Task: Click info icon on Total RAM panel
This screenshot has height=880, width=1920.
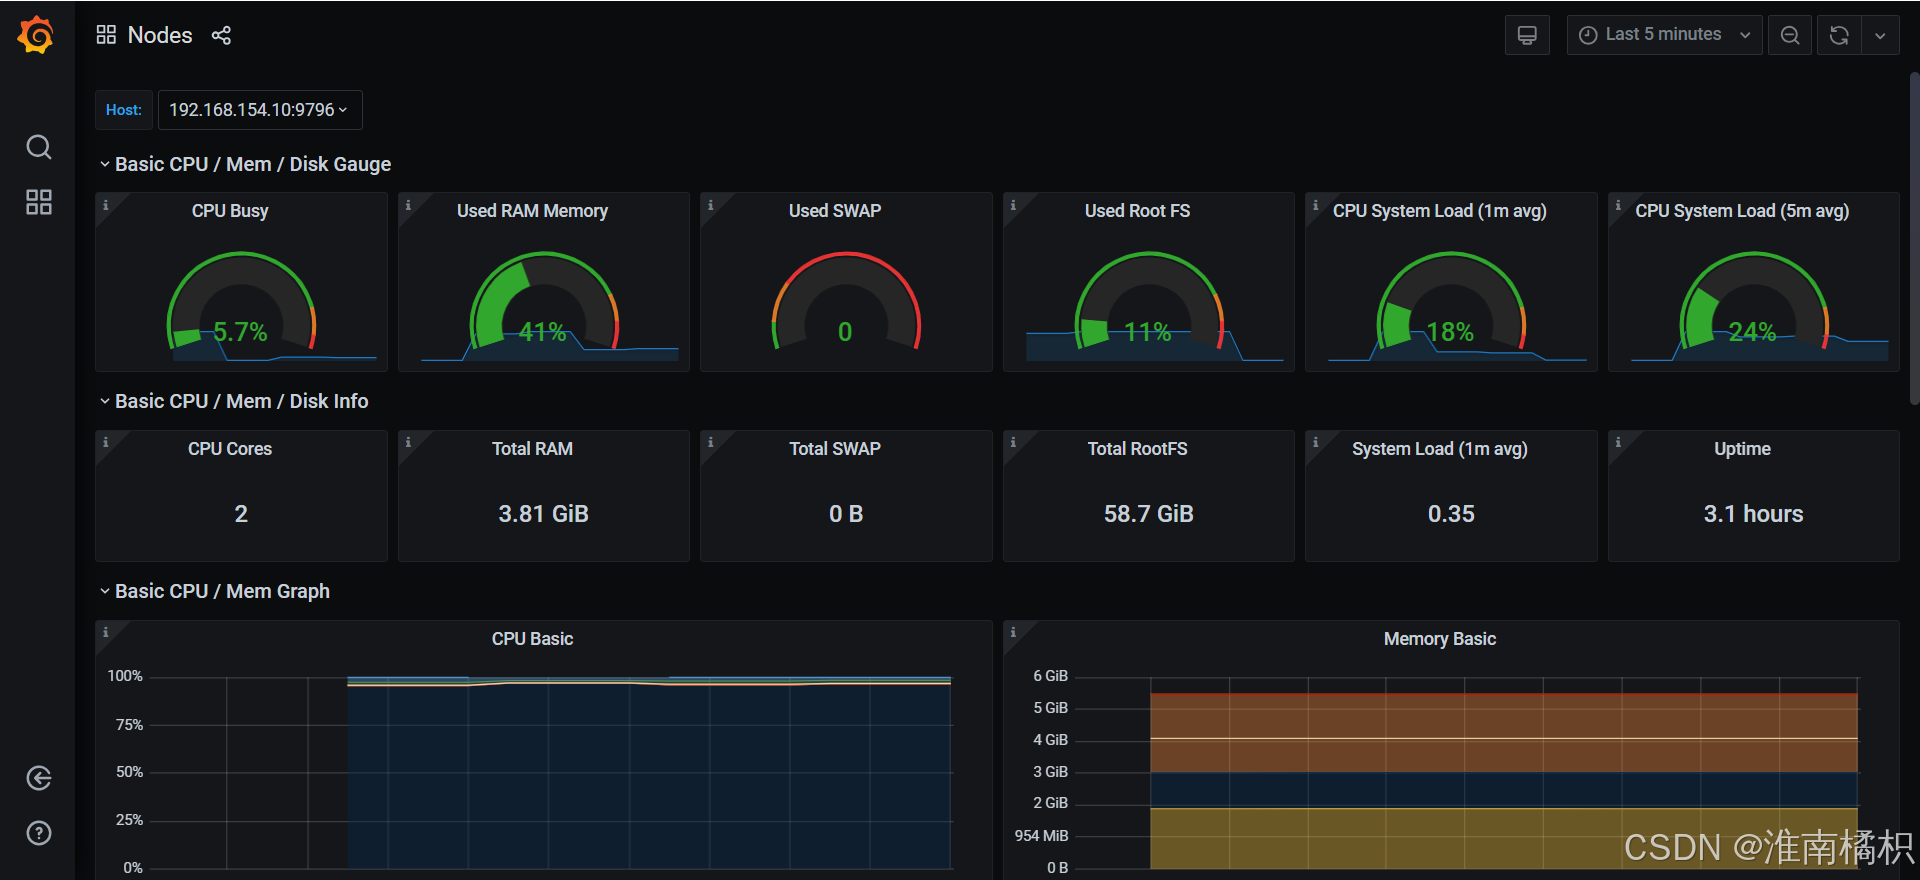Action: coord(408,441)
